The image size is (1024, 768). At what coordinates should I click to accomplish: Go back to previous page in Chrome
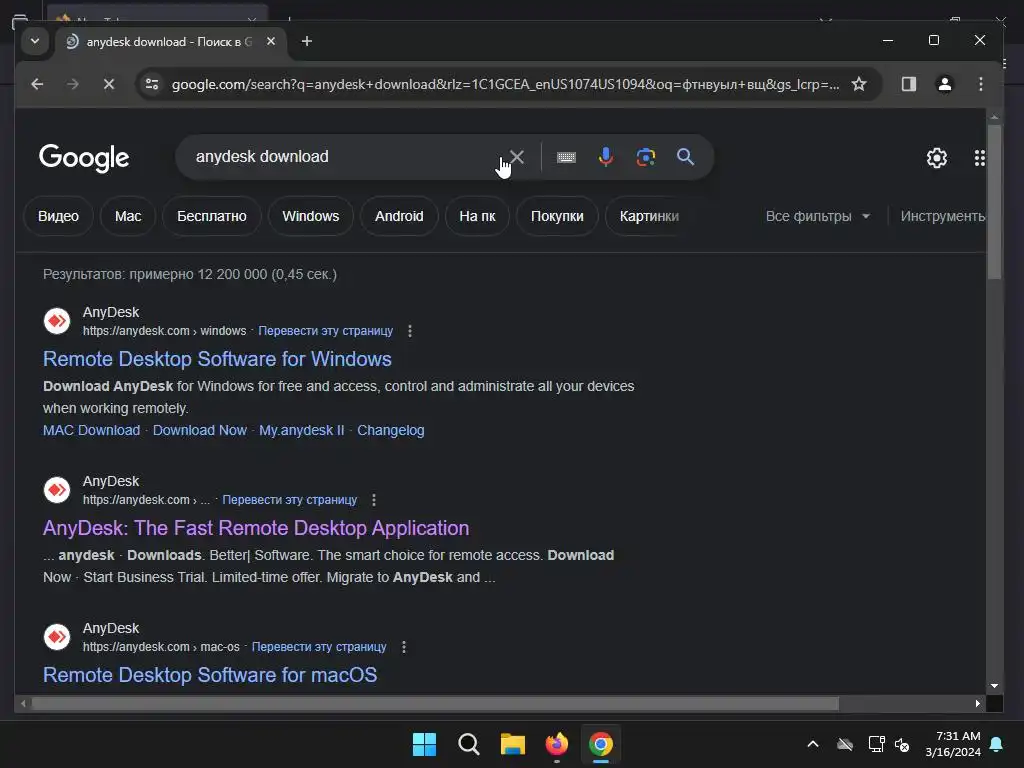point(37,84)
